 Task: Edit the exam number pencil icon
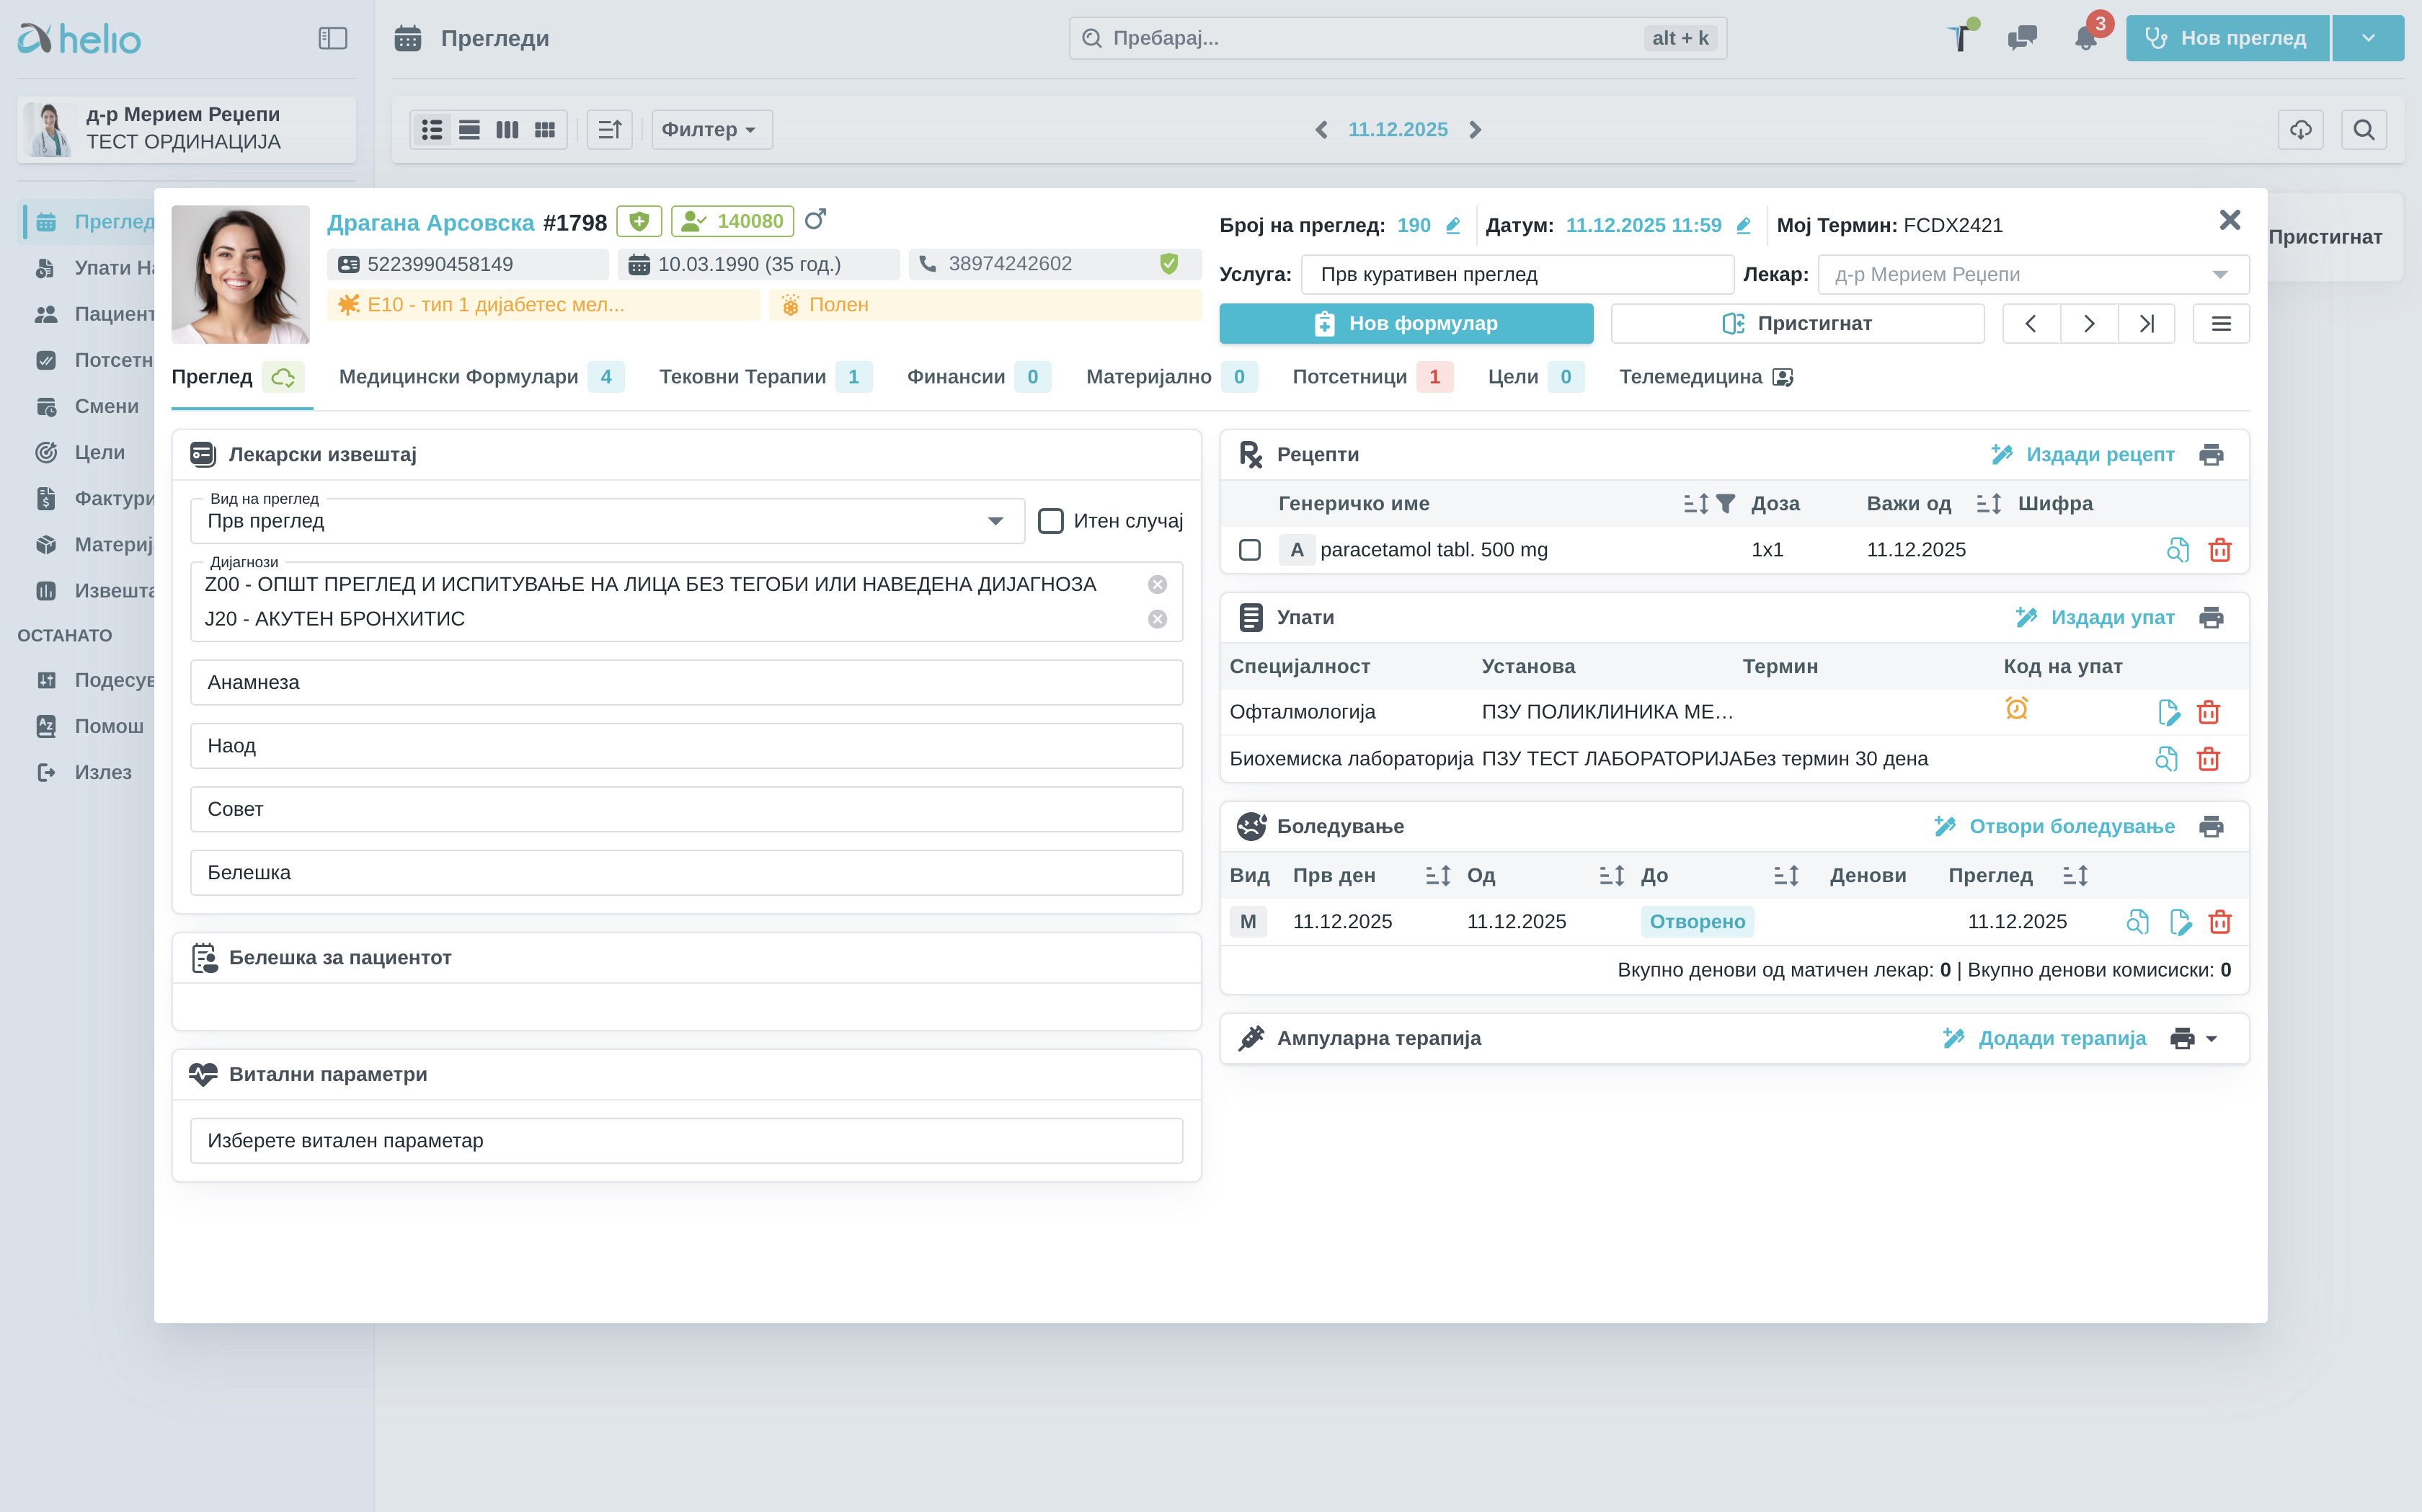point(1453,226)
